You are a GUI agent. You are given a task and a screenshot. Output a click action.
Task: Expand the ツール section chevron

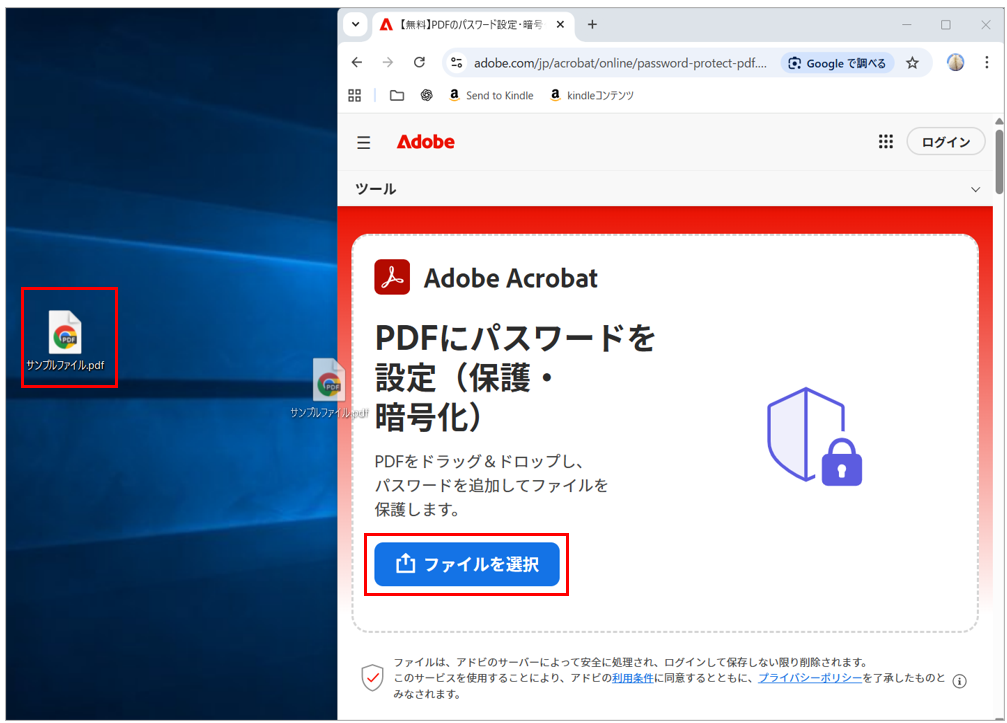click(976, 189)
